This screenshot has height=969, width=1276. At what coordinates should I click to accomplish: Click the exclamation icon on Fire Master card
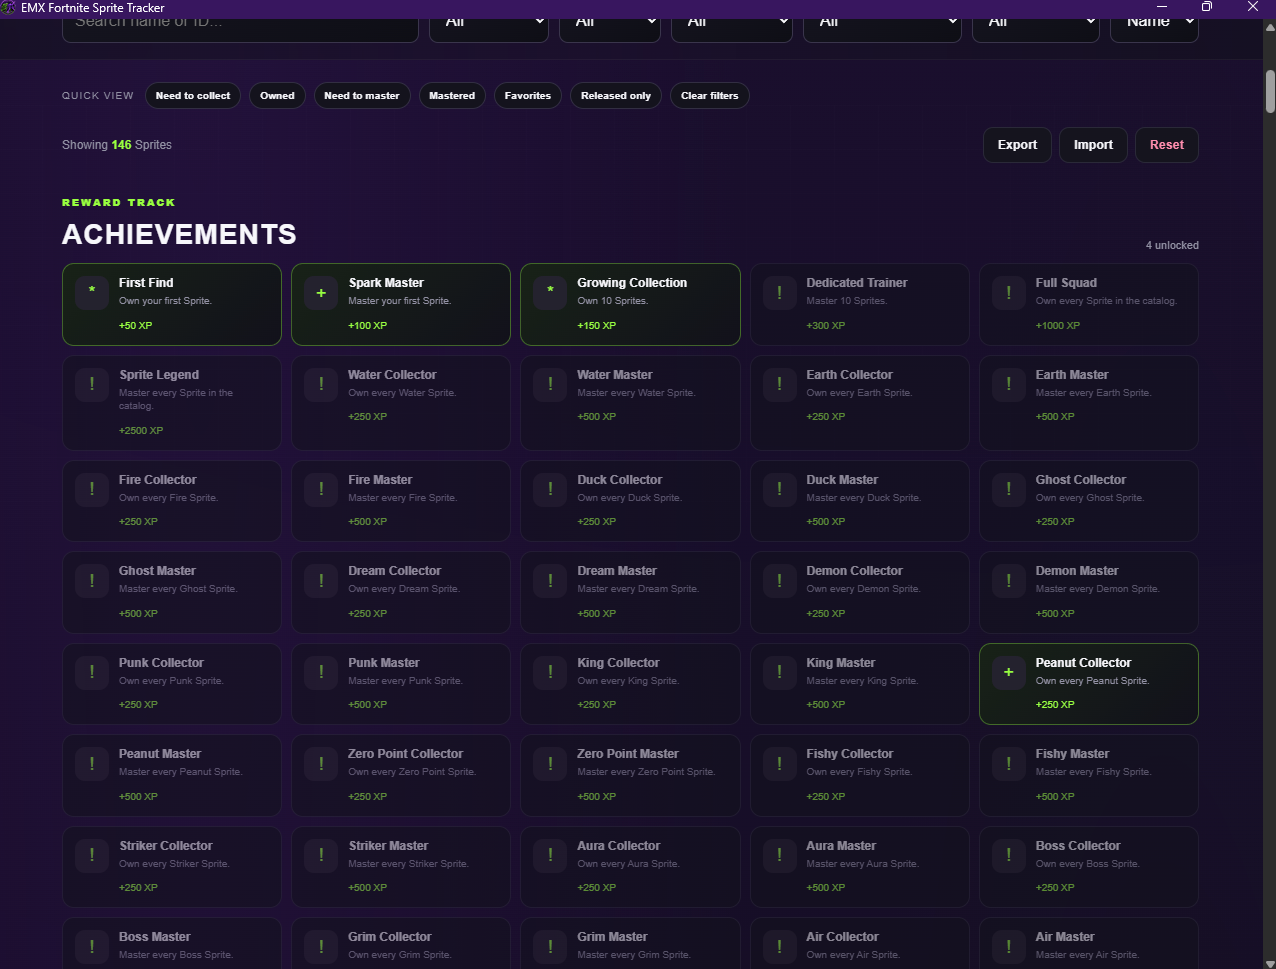click(321, 490)
